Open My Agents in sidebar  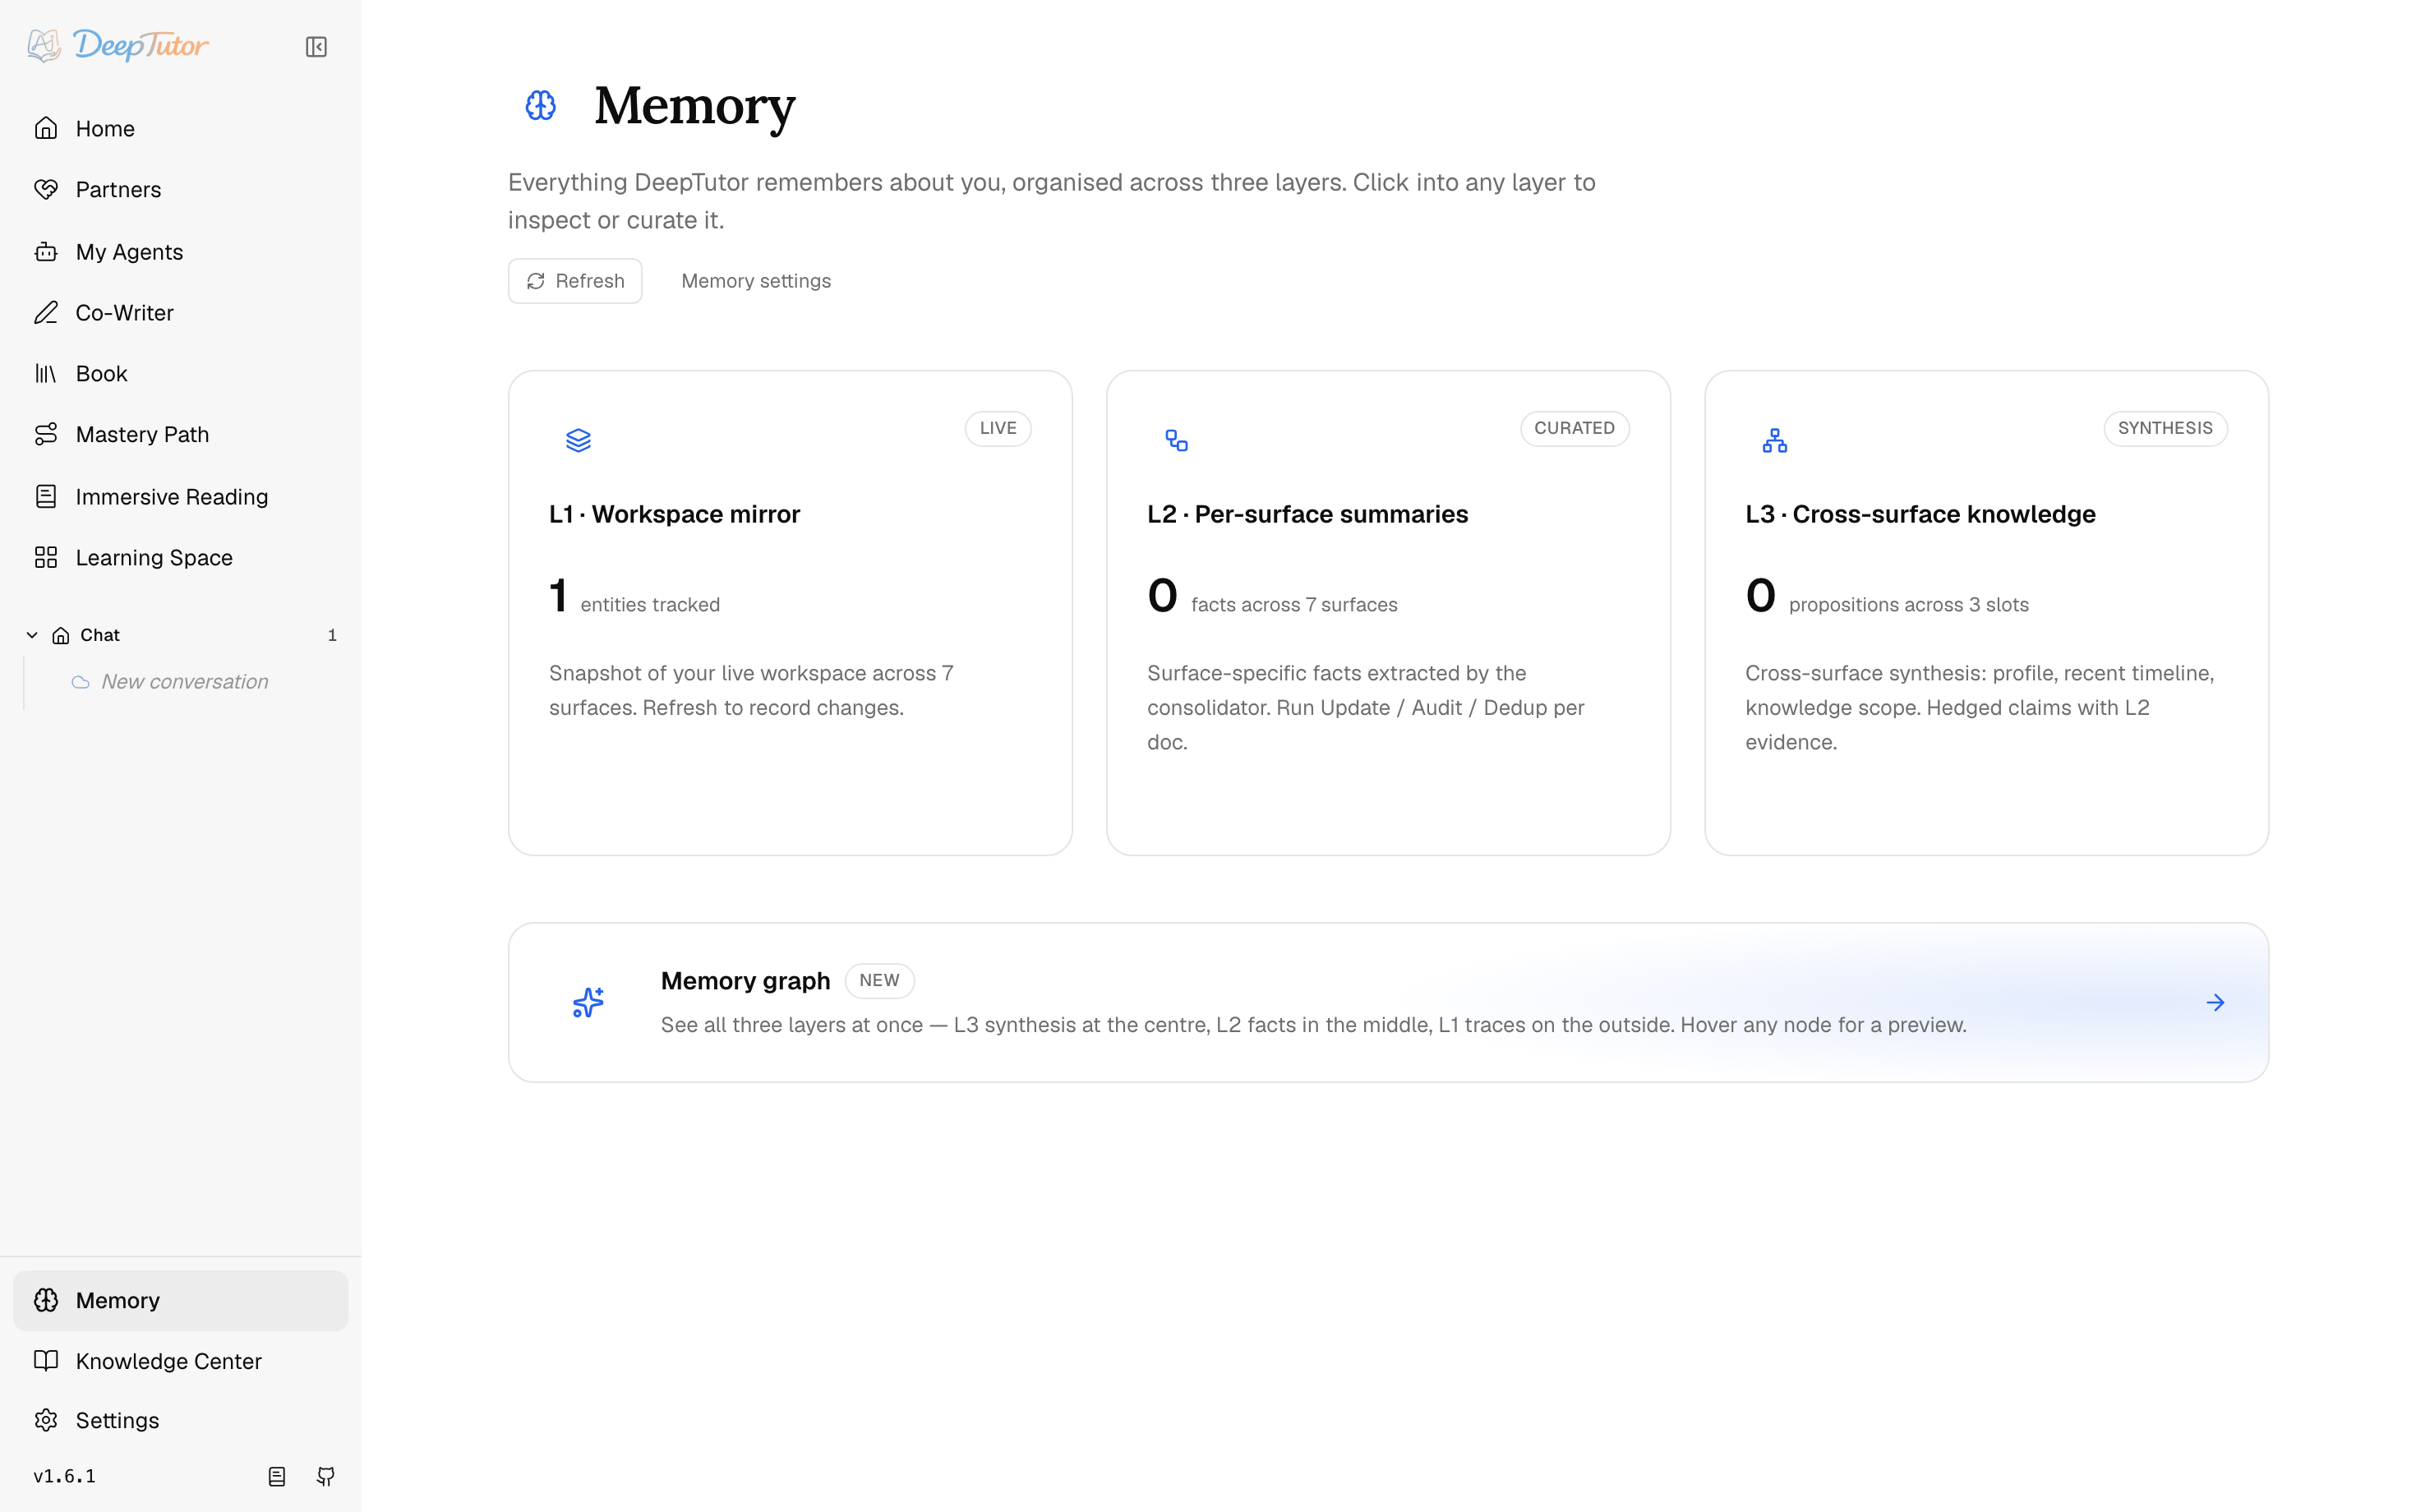click(180, 252)
